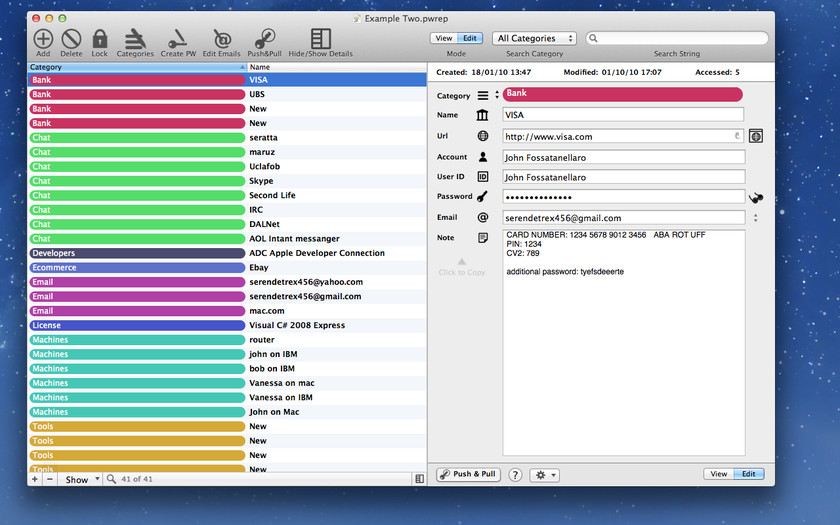Open the Show dropdown in list footer

pos(80,479)
